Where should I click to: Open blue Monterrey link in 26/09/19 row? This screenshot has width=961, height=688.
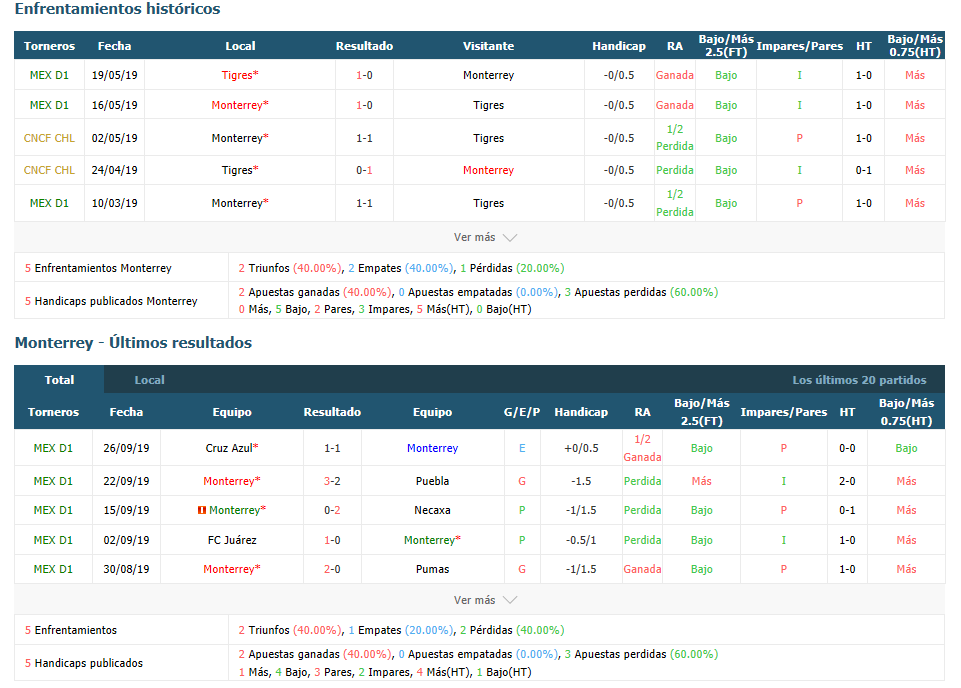coord(432,448)
